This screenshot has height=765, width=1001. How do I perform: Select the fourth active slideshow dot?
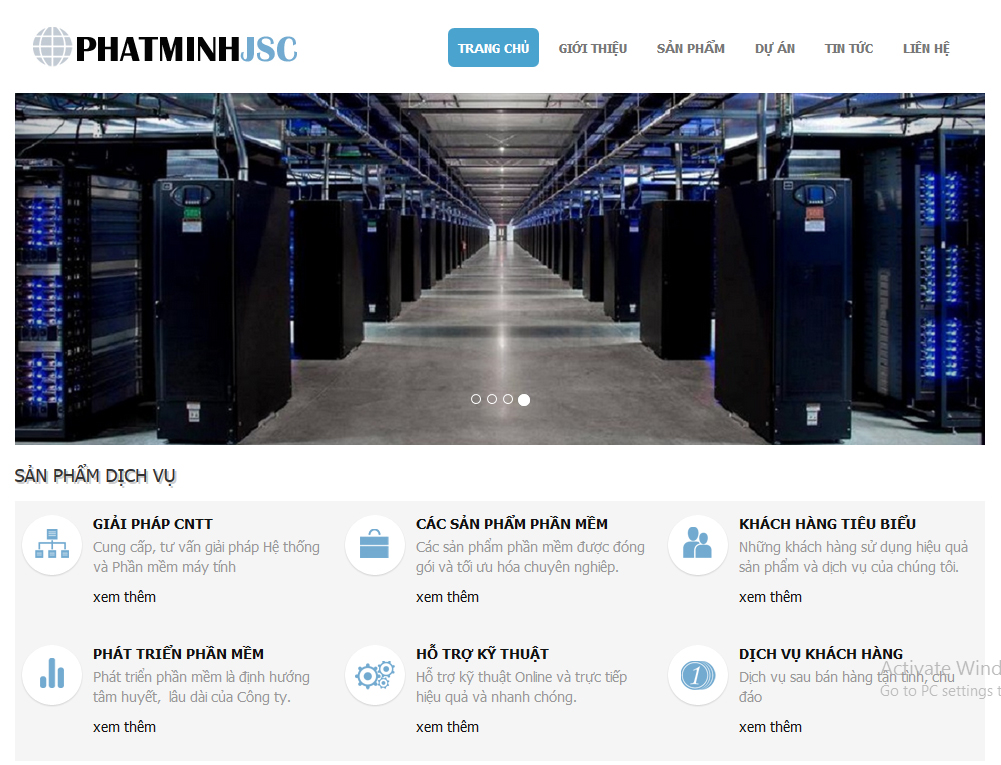(524, 399)
